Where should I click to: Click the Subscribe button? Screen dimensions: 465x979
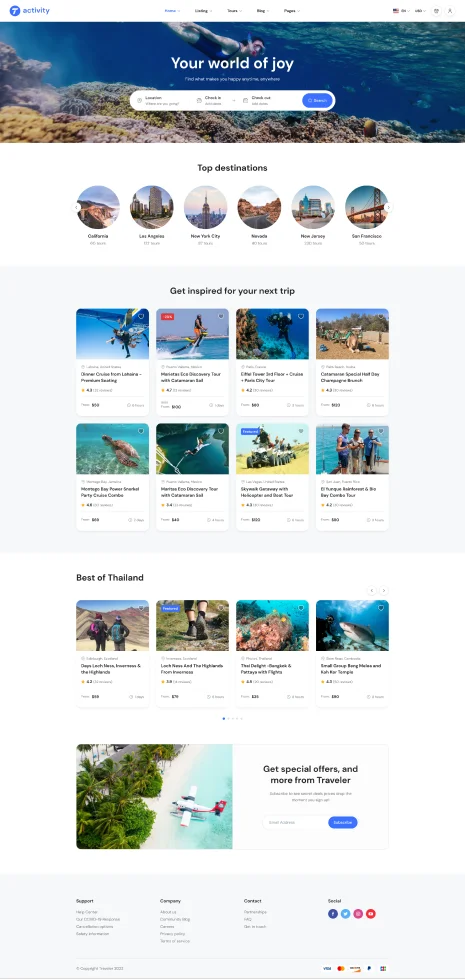[343, 822]
